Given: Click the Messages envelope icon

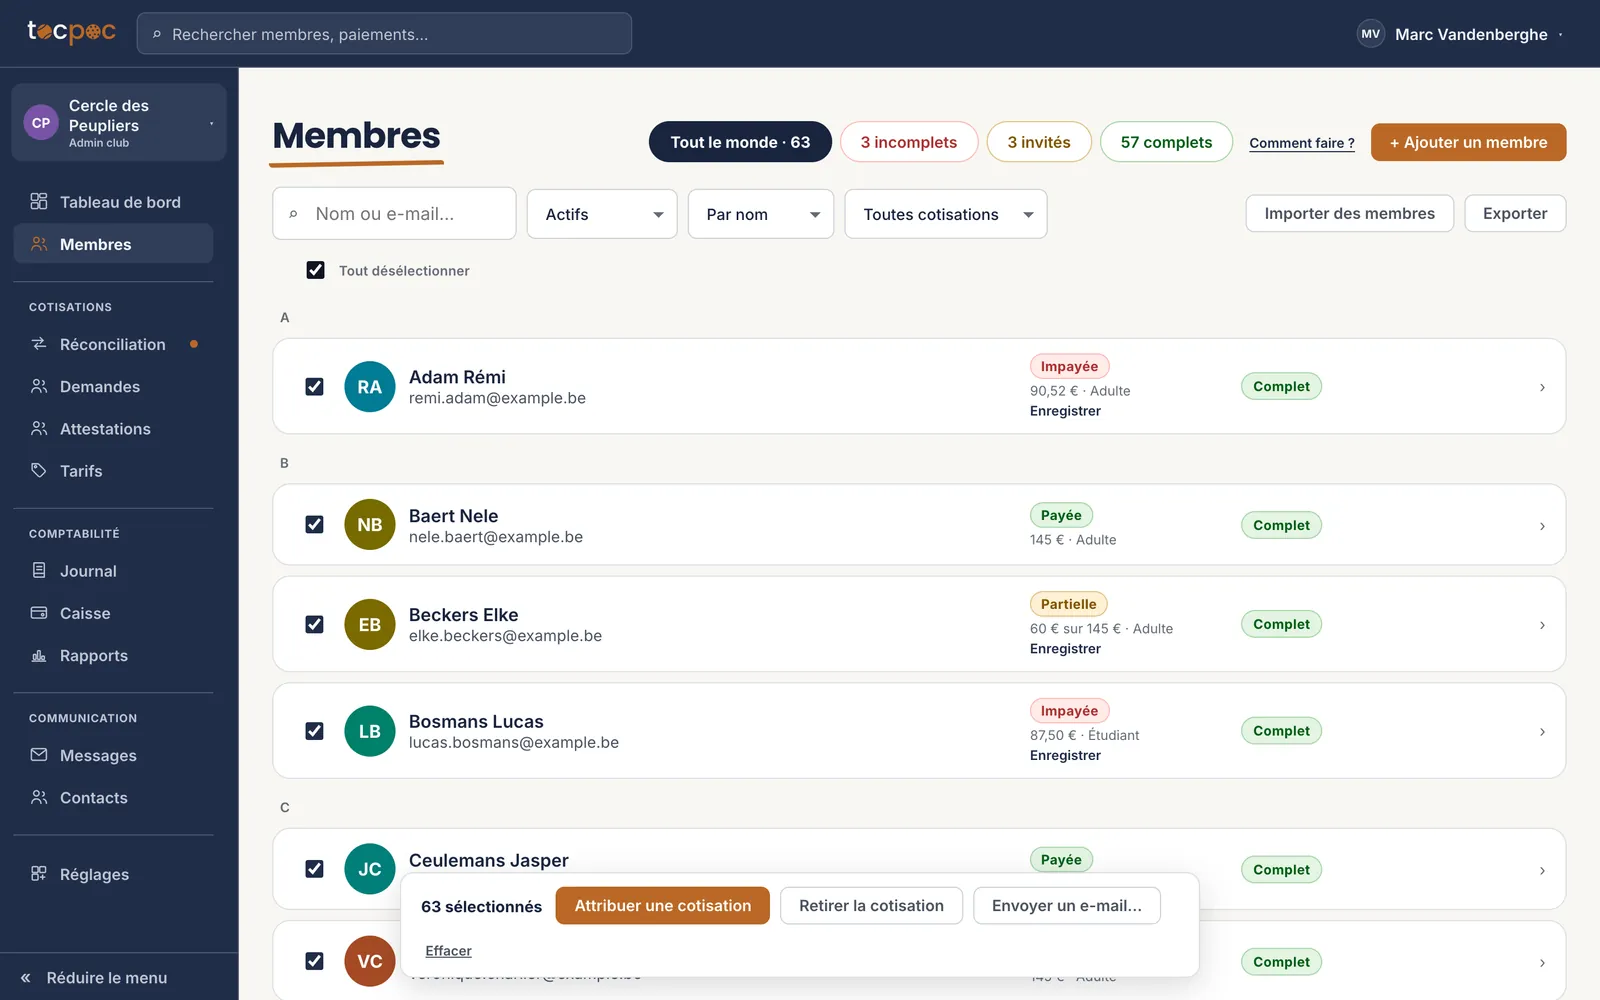Looking at the screenshot, I should click(x=39, y=755).
